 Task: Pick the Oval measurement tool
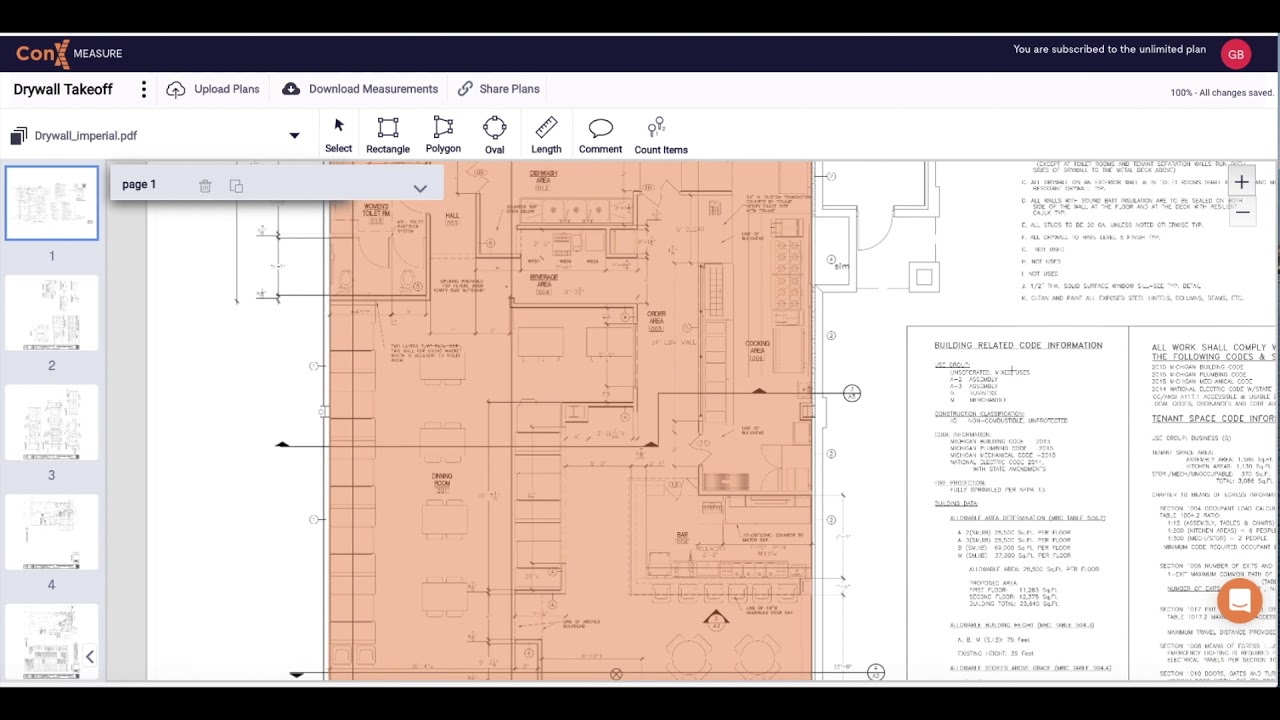(495, 135)
